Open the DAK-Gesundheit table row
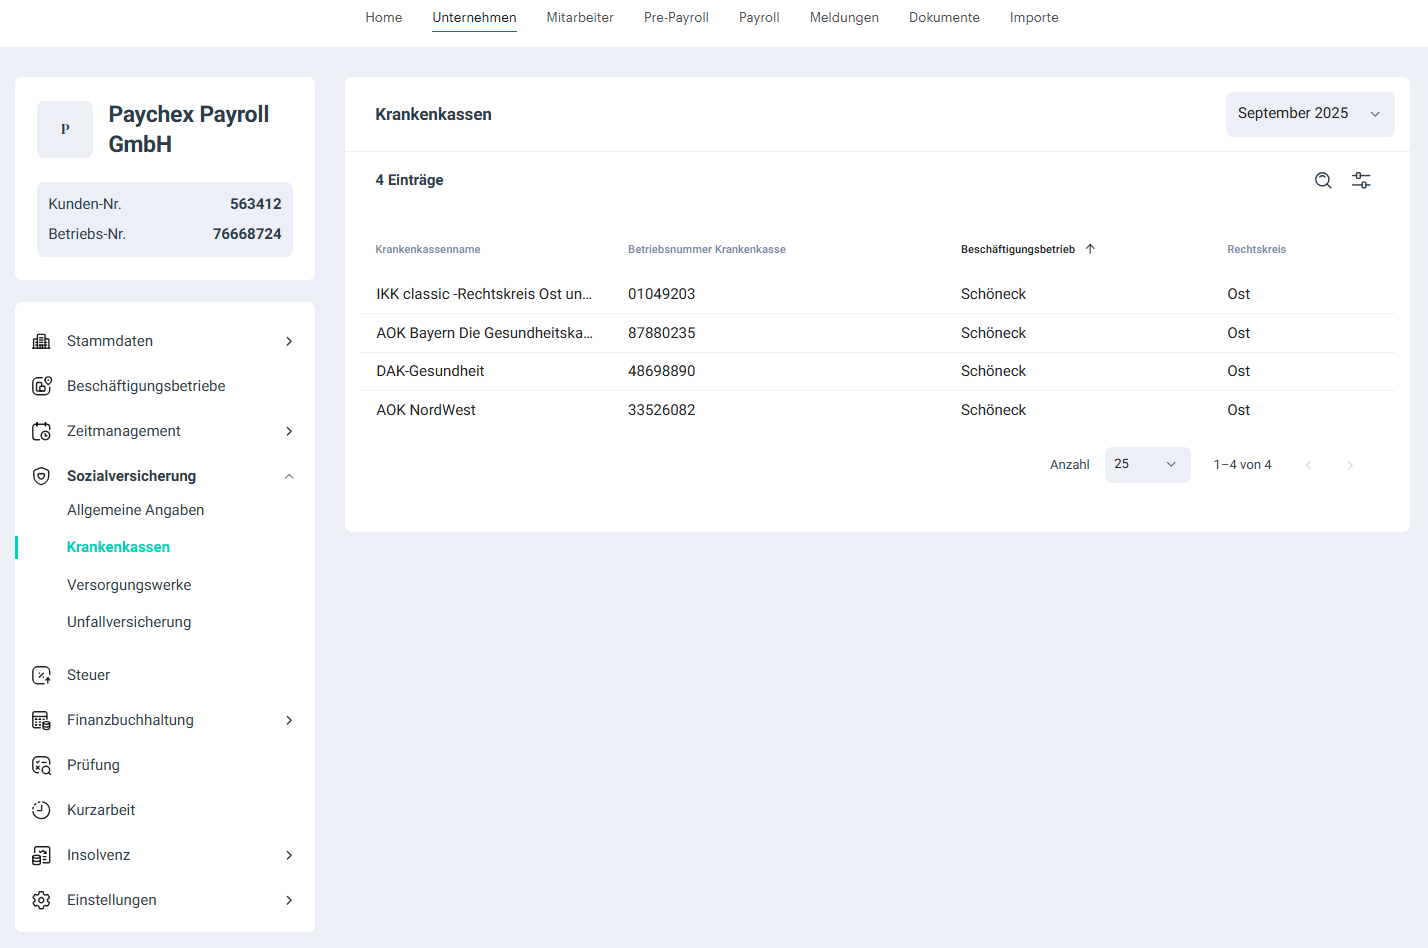 point(430,371)
